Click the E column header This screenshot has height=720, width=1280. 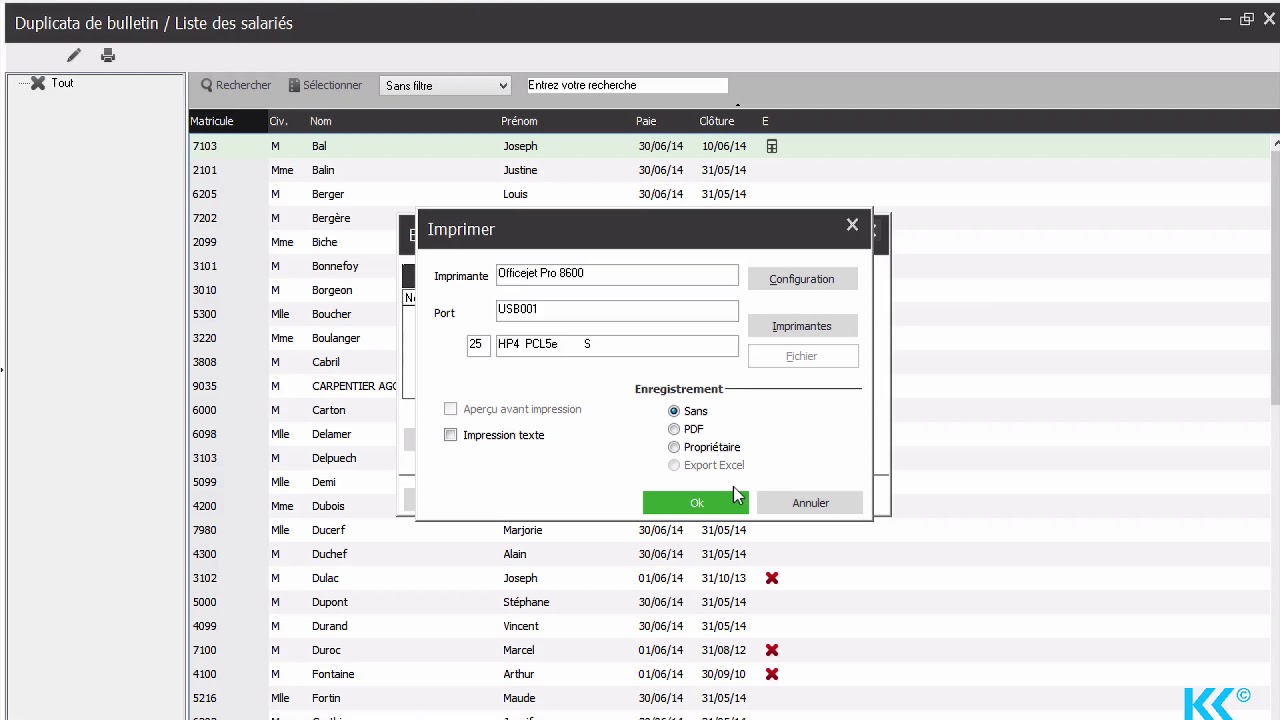tap(765, 121)
